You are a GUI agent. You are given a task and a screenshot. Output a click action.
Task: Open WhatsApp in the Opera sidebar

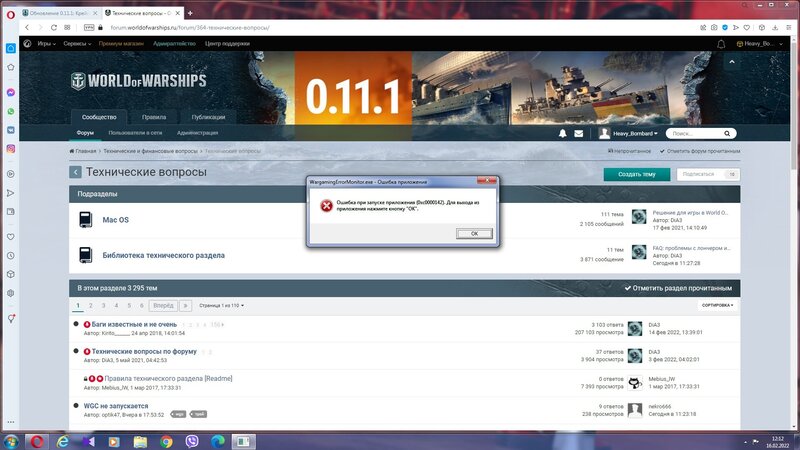10,111
